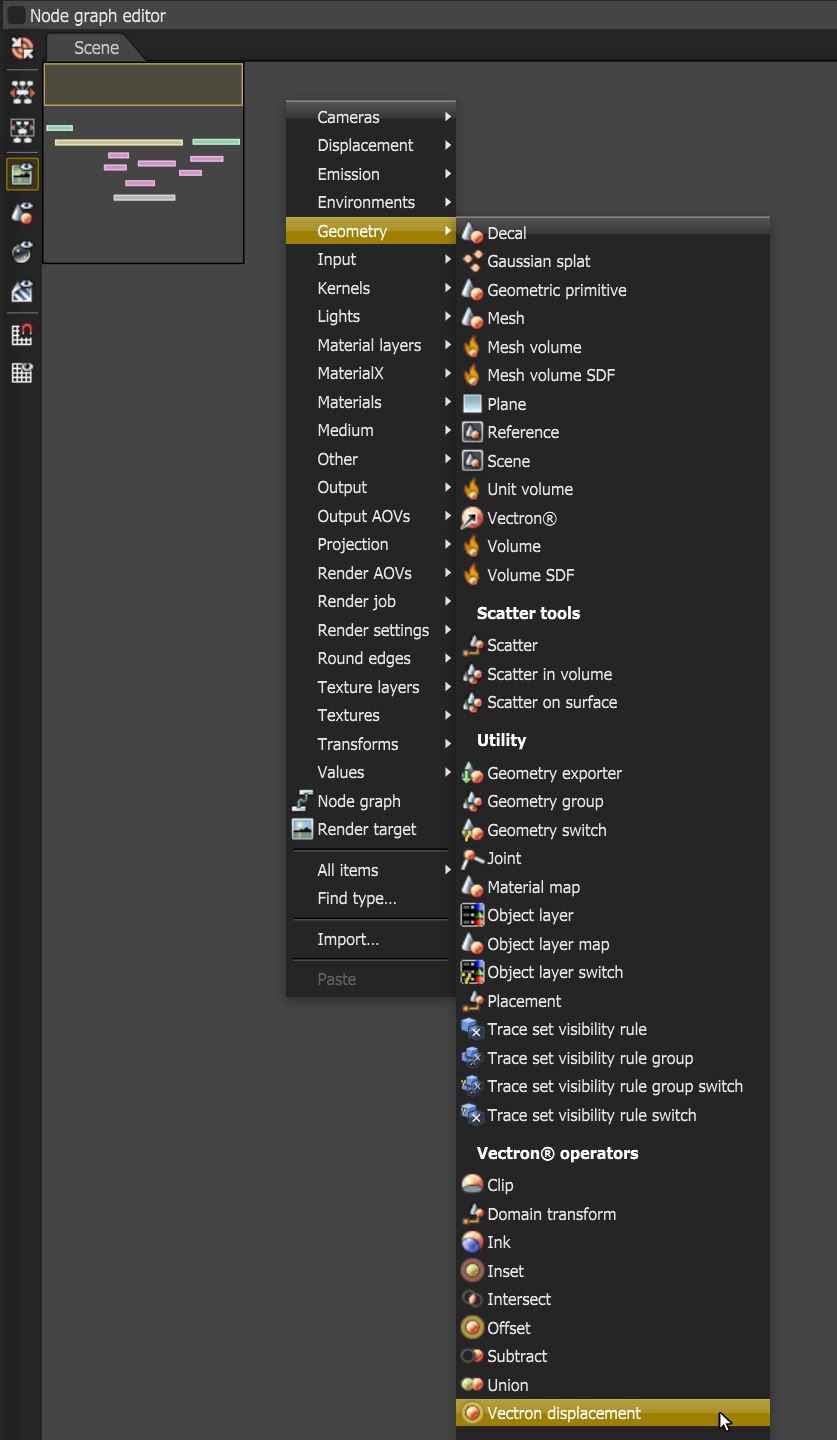Screen dimensions: 837x1440
Task: Click the Gaussian splat icon
Action: [x=472, y=261]
